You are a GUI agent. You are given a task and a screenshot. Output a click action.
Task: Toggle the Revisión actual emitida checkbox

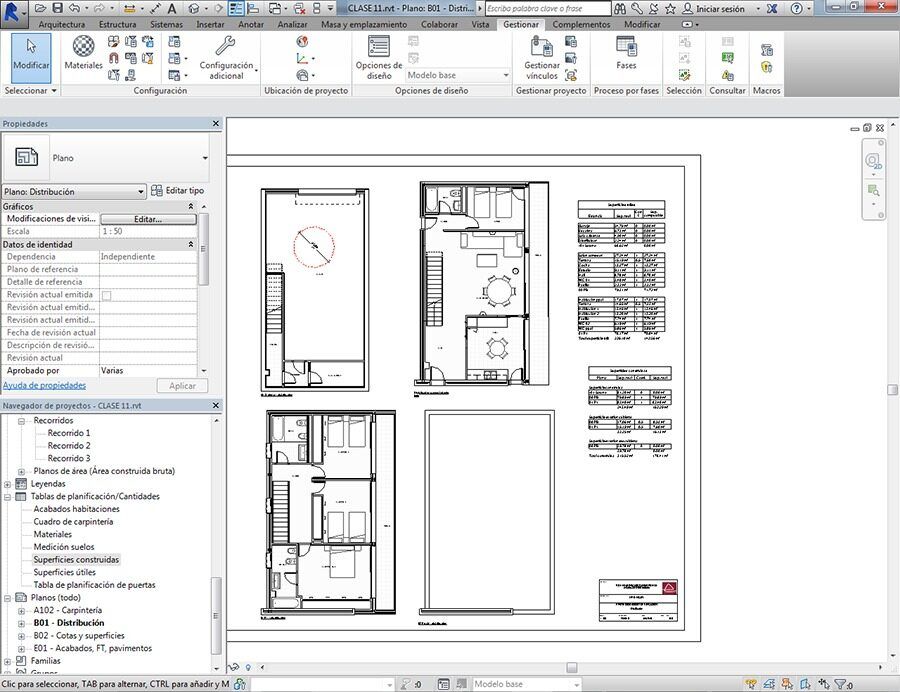pyautogui.click(x=106, y=295)
